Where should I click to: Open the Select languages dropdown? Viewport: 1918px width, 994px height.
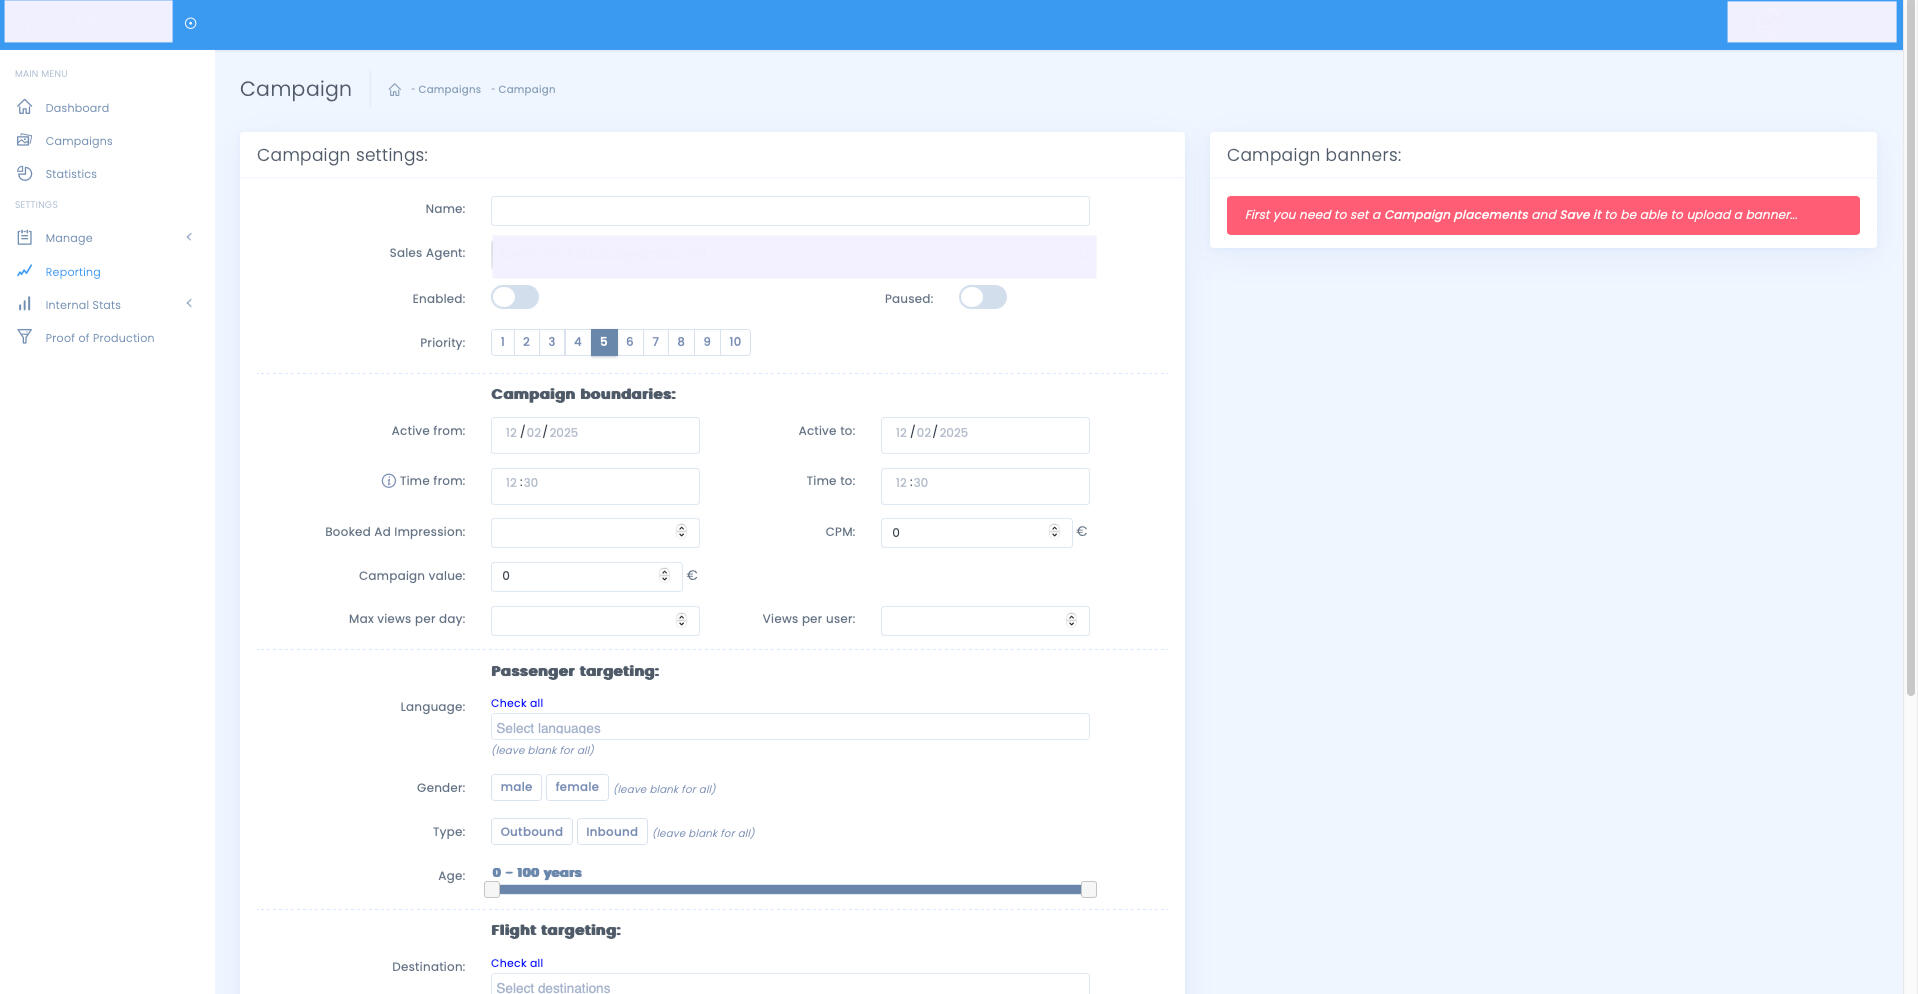coord(789,727)
